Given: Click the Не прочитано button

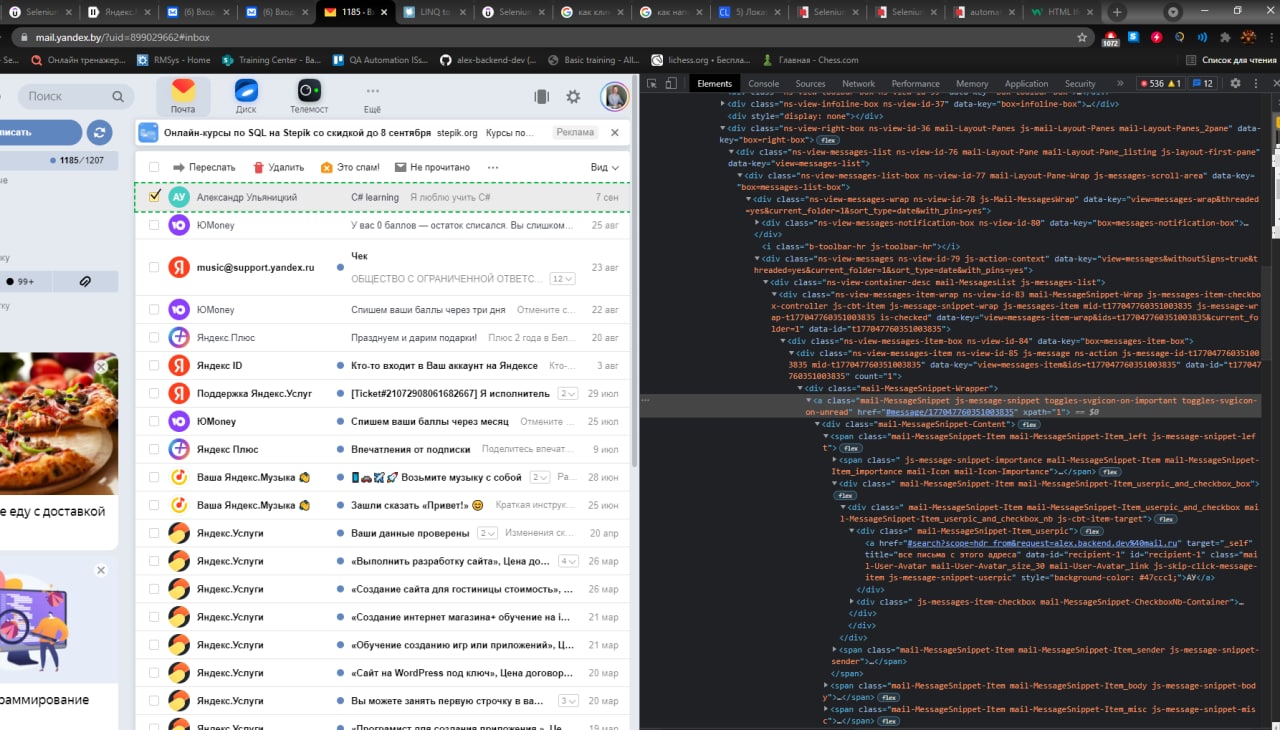Looking at the screenshot, I should coord(432,167).
